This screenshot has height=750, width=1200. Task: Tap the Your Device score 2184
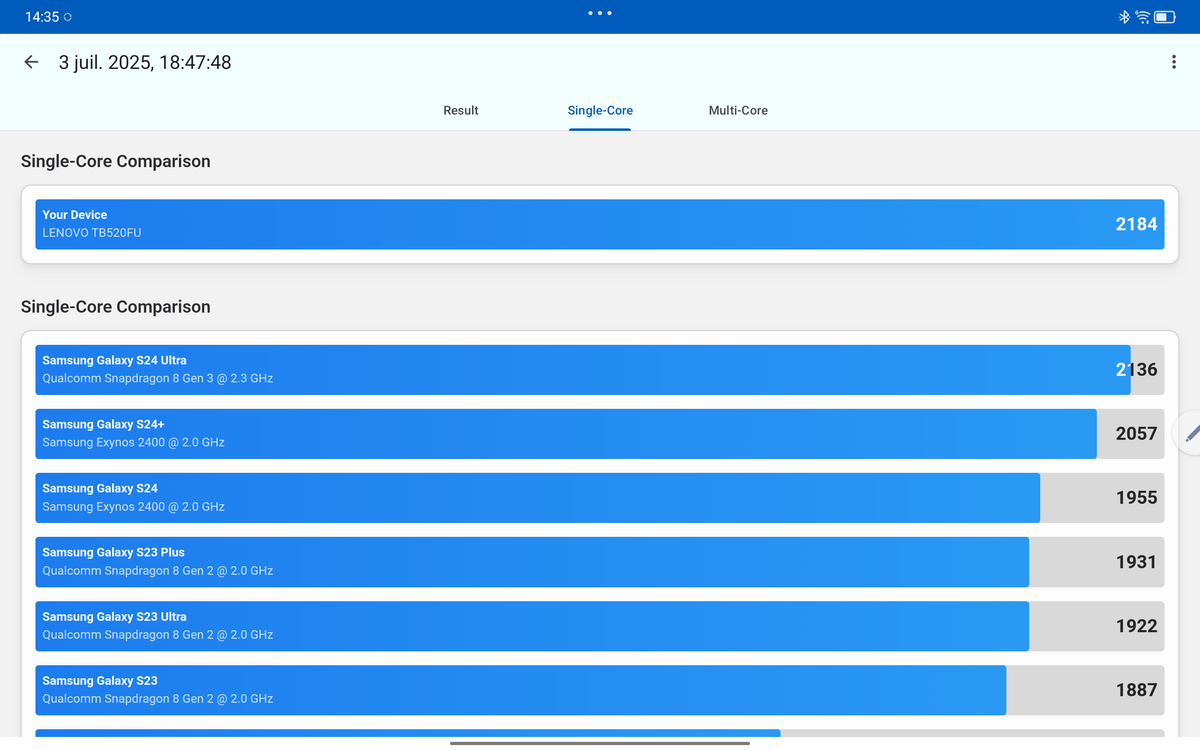[1136, 224]
